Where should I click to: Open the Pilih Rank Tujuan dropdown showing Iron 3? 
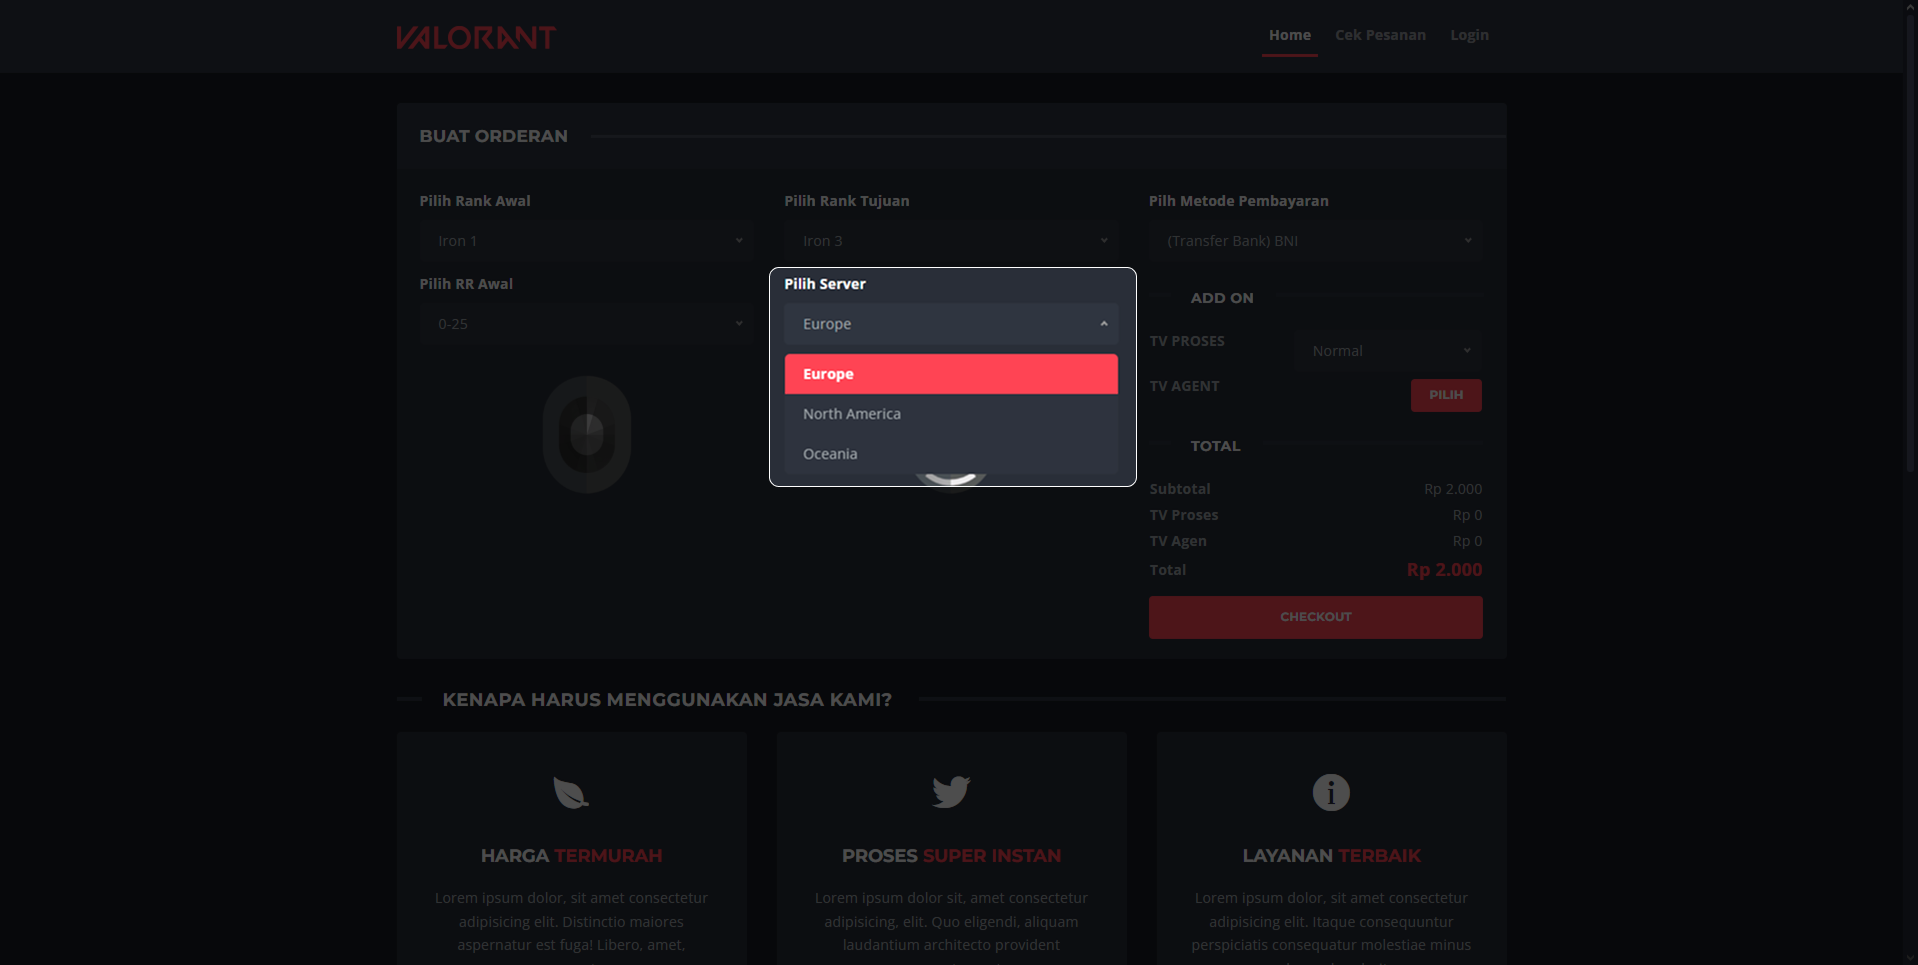pos(951,241)
